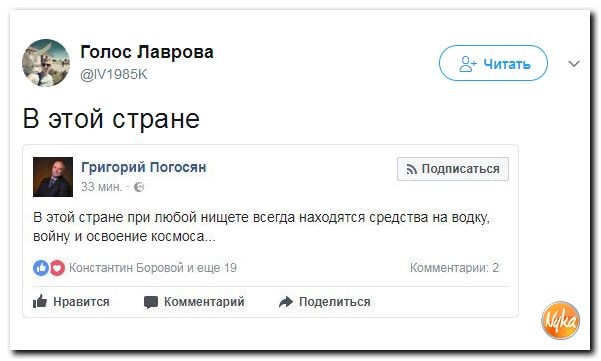The width and height of the screenshot is (601, 361).
Task: Open Константин Боровой и еще 19 list
Action: coord(153,267)
